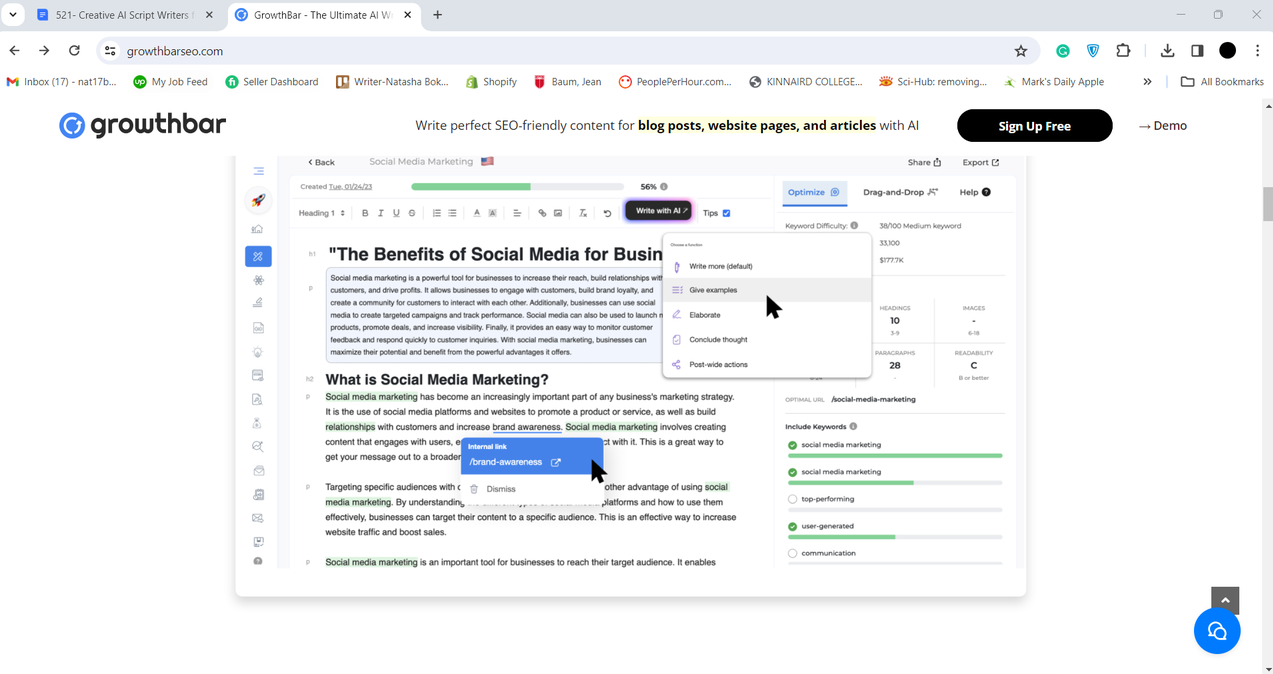Click the info icon beside Include Keywords

click(x=853, y=426)
